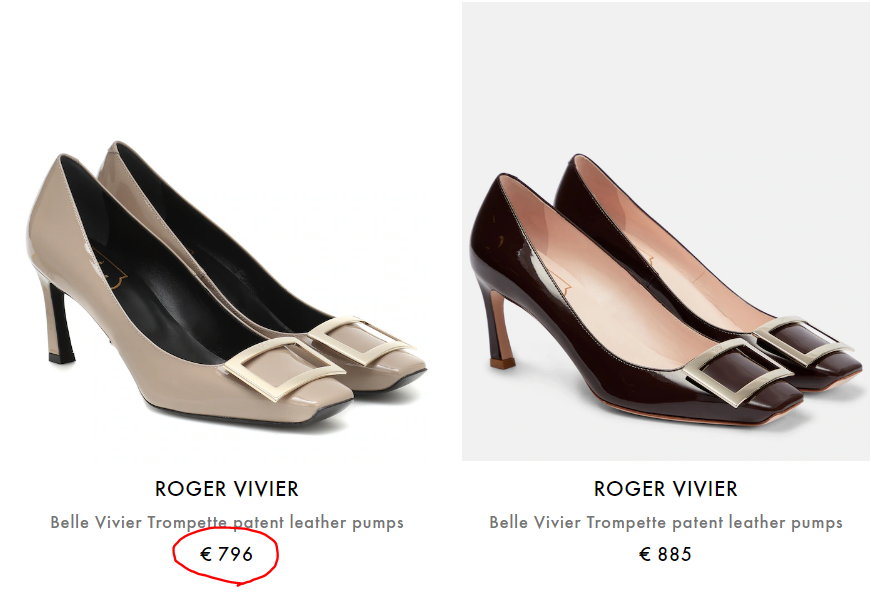This screenshot has height=592, width=871.
Task: Click the heel of the burgundy pump
Action: tap(497, 330)
